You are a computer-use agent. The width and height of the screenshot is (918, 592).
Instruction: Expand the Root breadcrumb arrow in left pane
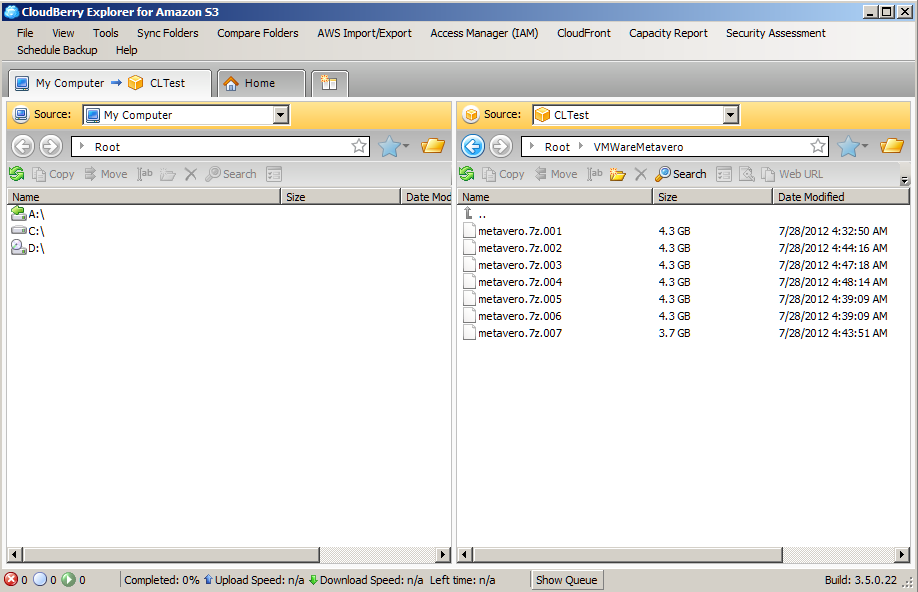[81, 146]
